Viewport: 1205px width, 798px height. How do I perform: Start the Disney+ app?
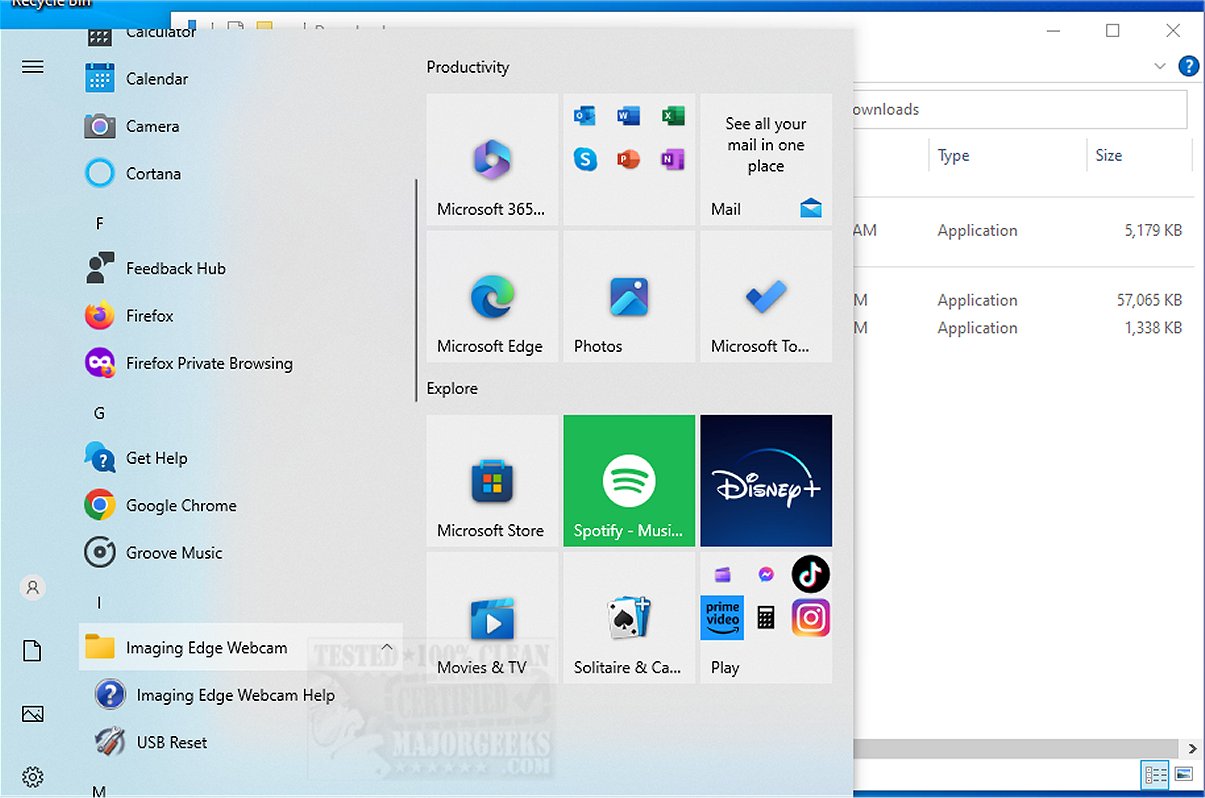(765, 480)
